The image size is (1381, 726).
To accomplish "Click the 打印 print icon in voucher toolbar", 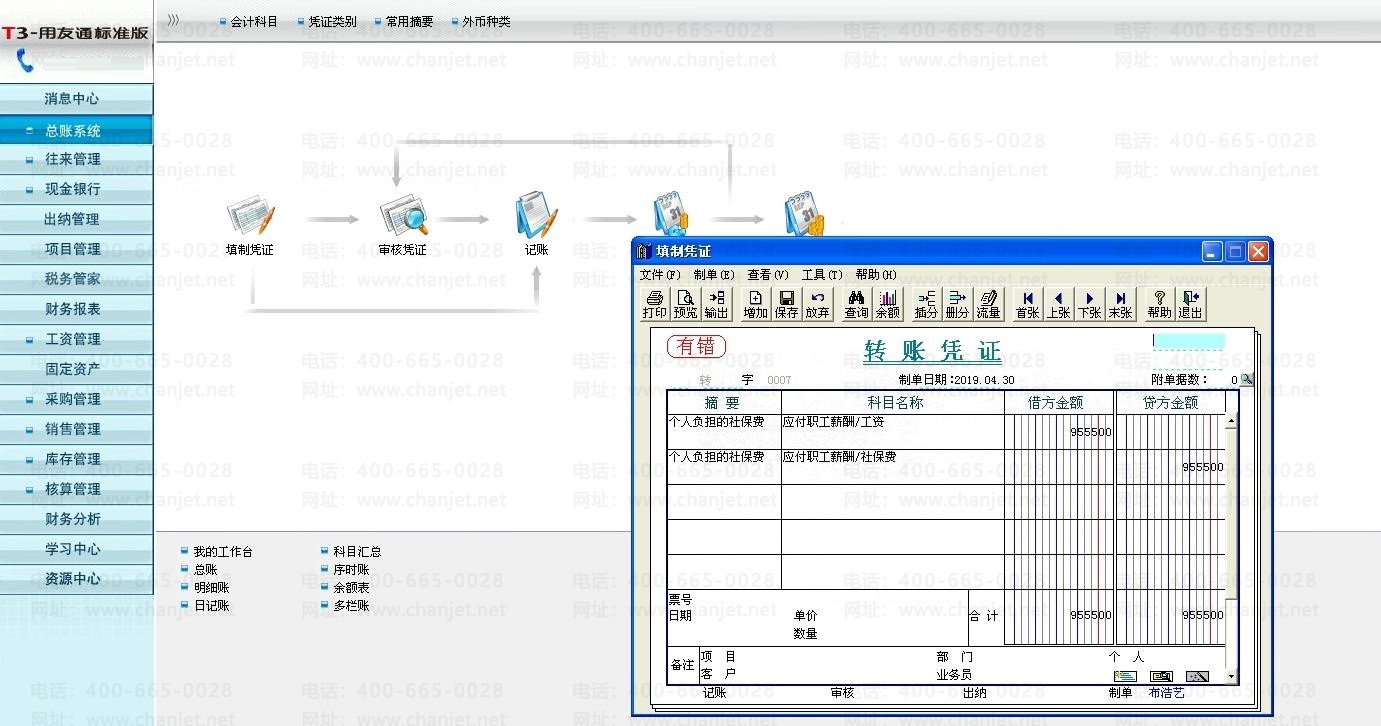I will pyautogui.click(x=654, y=304).
